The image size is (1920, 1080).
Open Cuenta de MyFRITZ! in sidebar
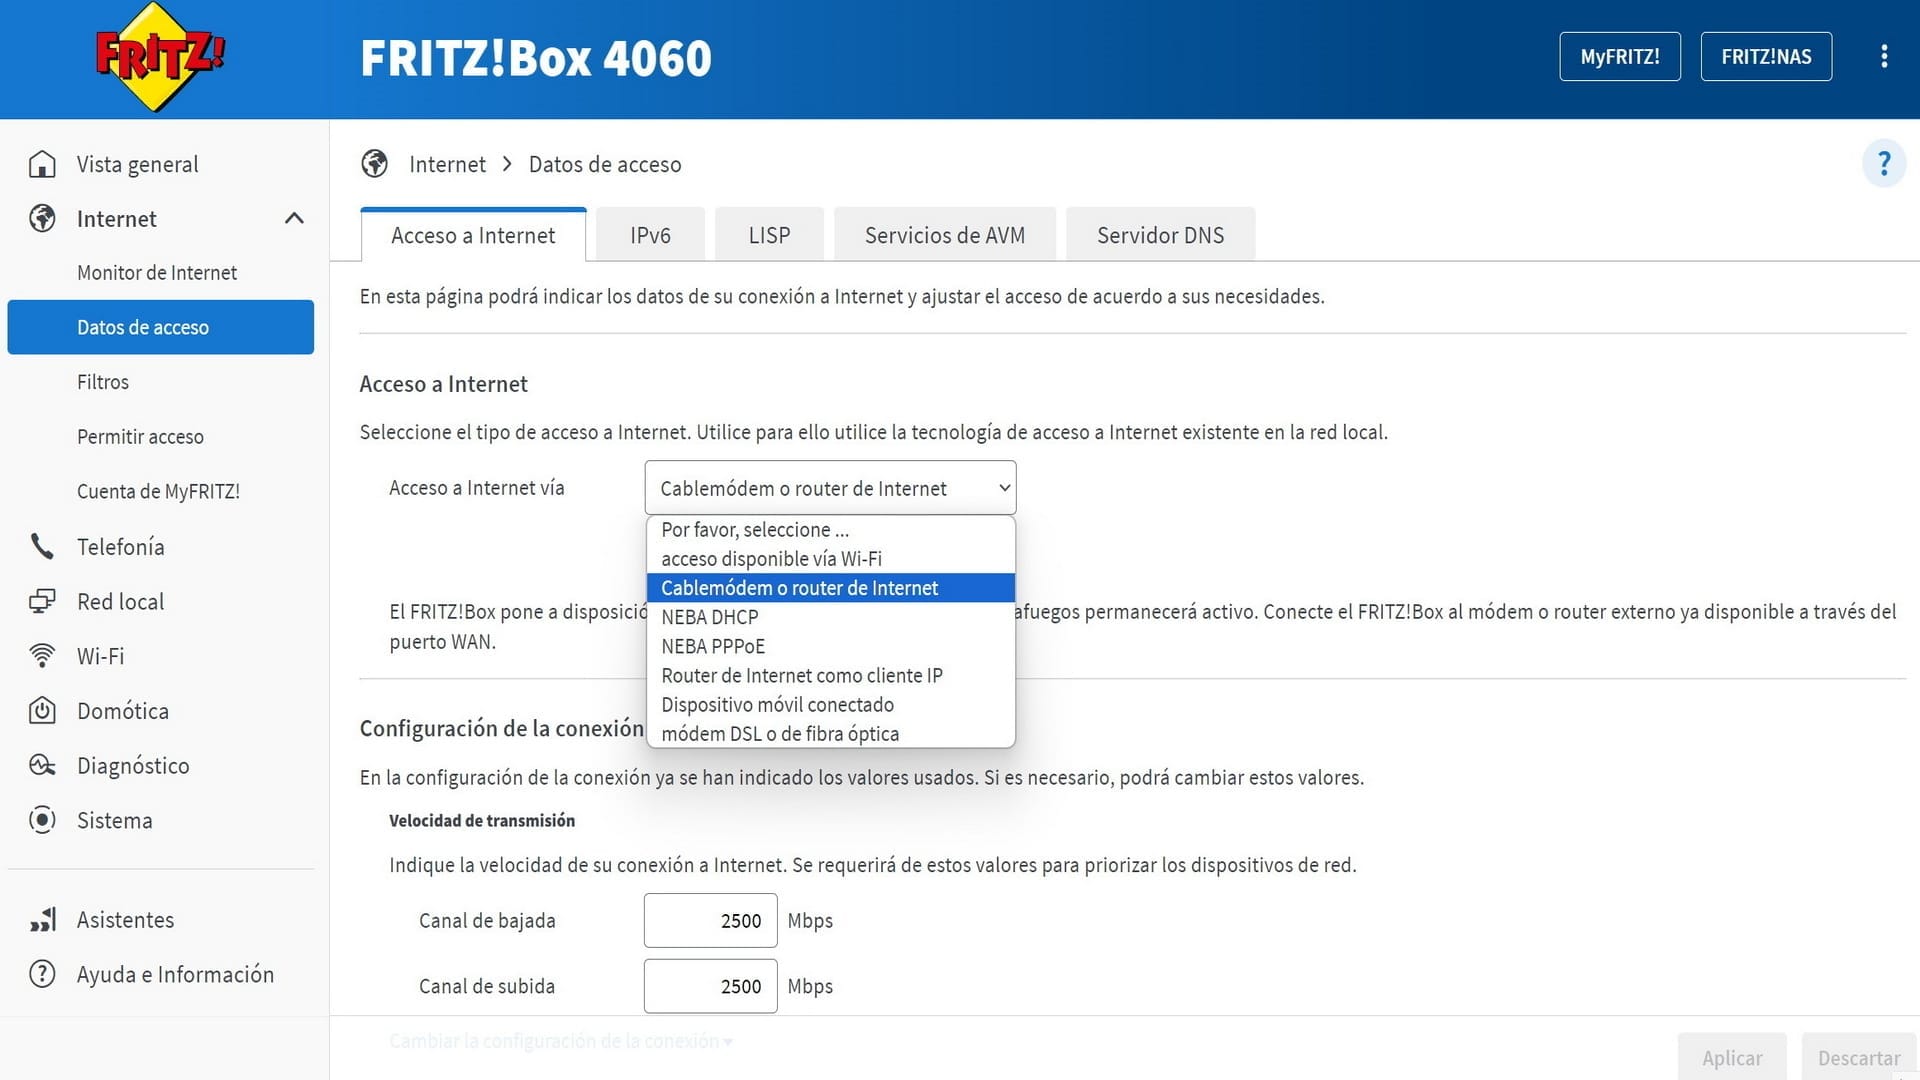(160, 491)
